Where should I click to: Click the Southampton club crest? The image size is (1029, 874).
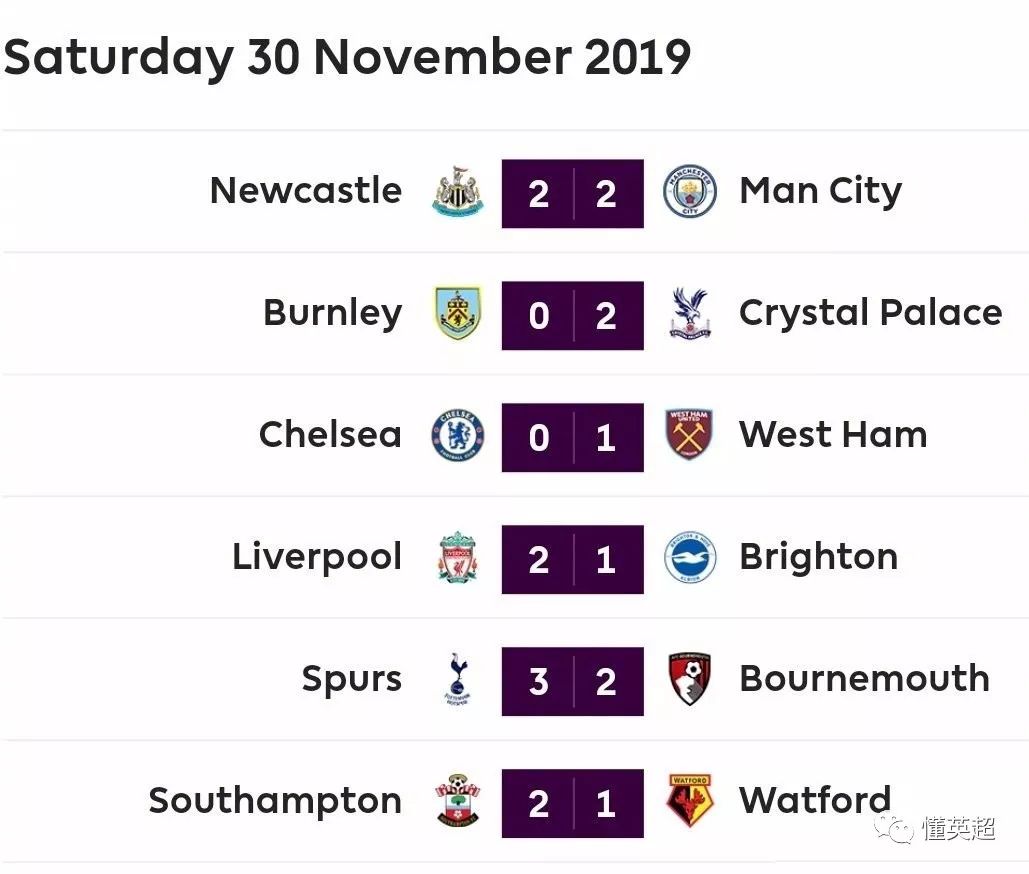point(458,801)
